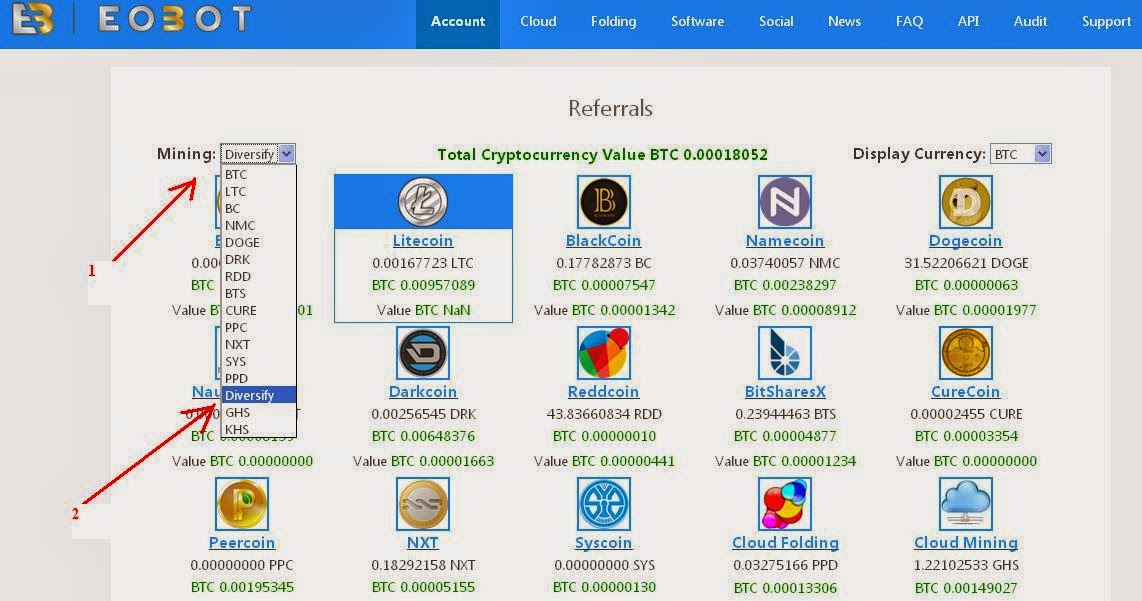The width and height of the screenshot is (1142, 601).
Task: Select RDD in Mining list
Action: click(x=259, y=277)
